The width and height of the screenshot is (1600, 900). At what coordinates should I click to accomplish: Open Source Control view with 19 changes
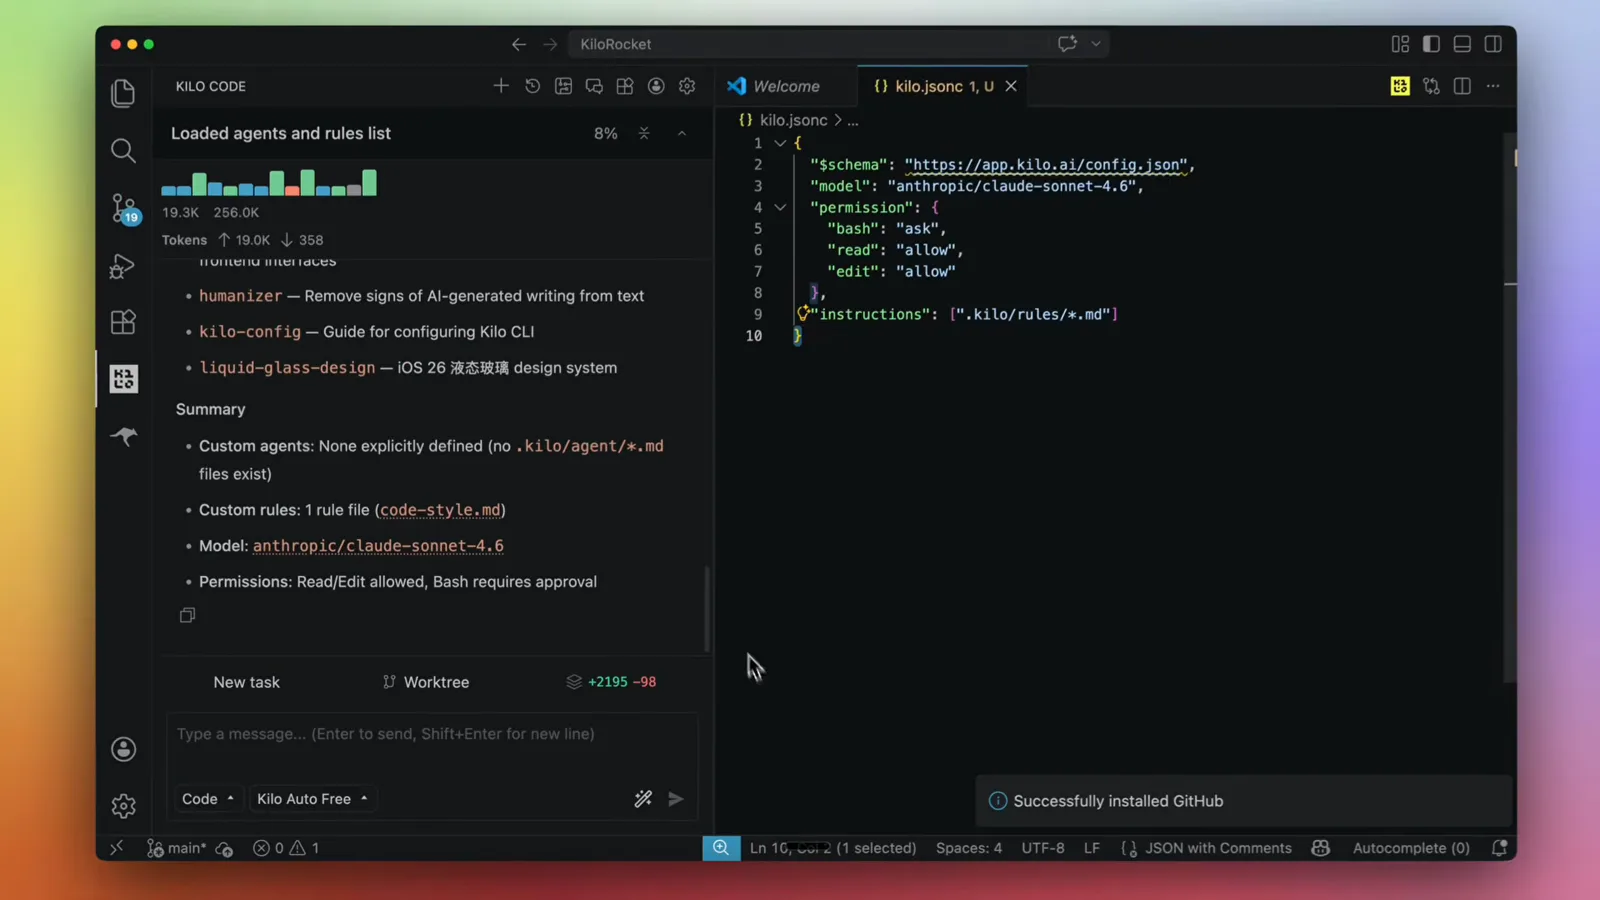(124, 208)
